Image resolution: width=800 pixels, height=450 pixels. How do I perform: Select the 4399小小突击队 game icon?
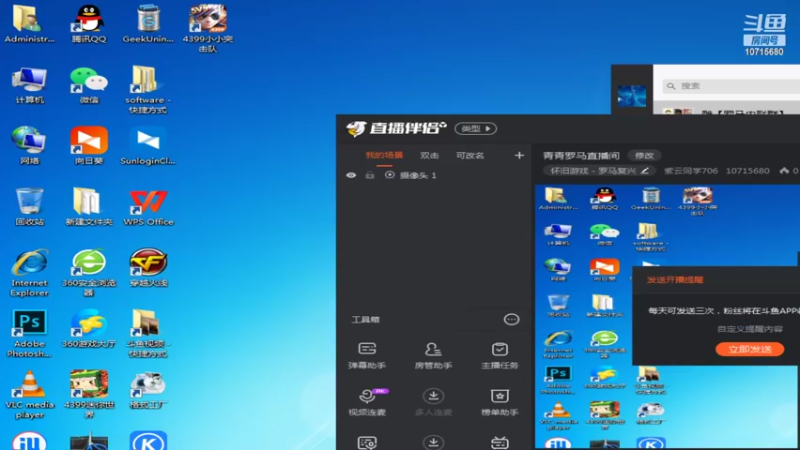click(208, 29)
